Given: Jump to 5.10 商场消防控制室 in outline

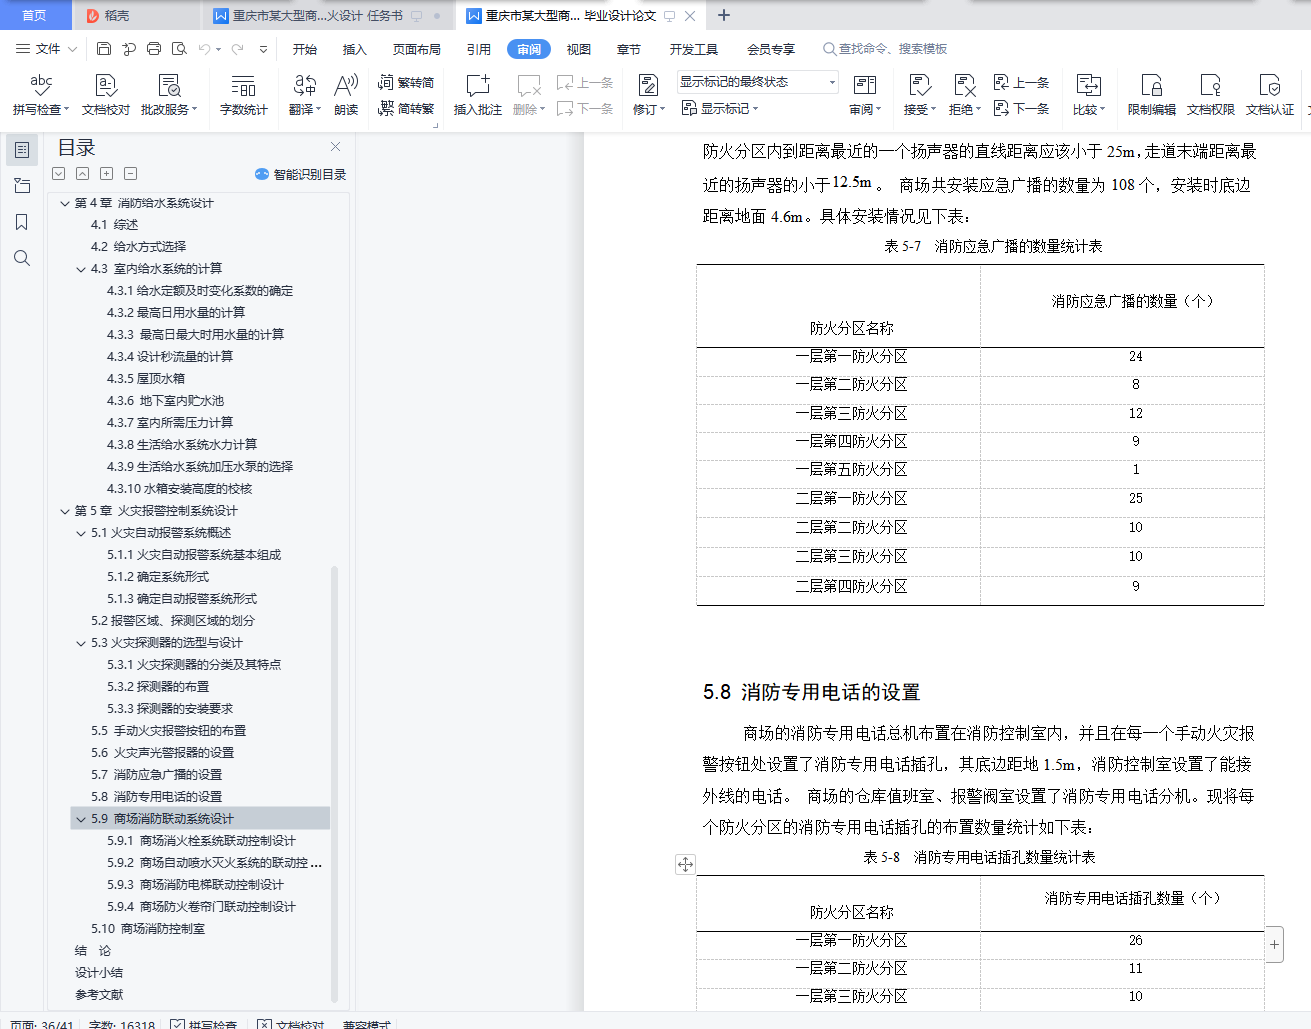Looking at the screenshot, I should [148, 929].
